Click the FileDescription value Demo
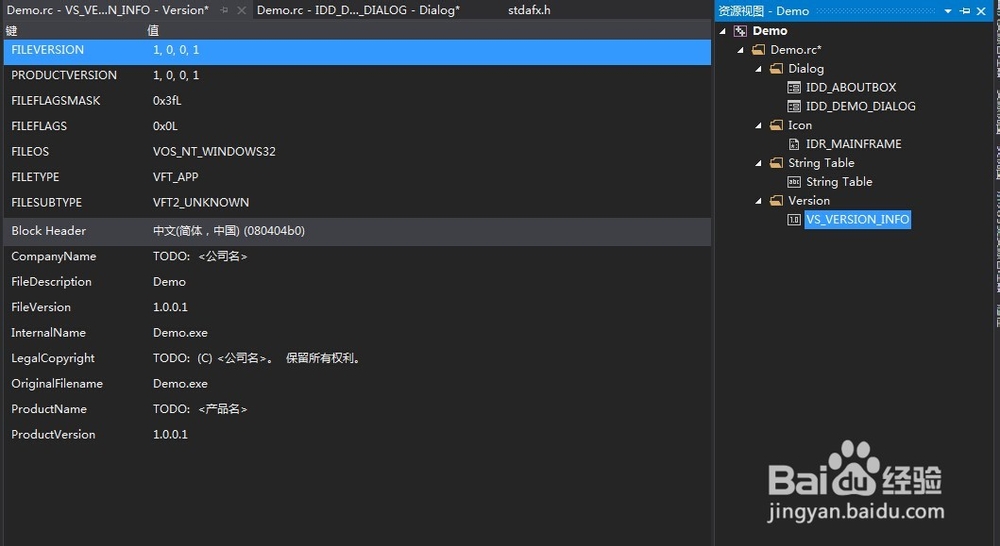Screen dimensions: 1000x546 click(169, 282)
